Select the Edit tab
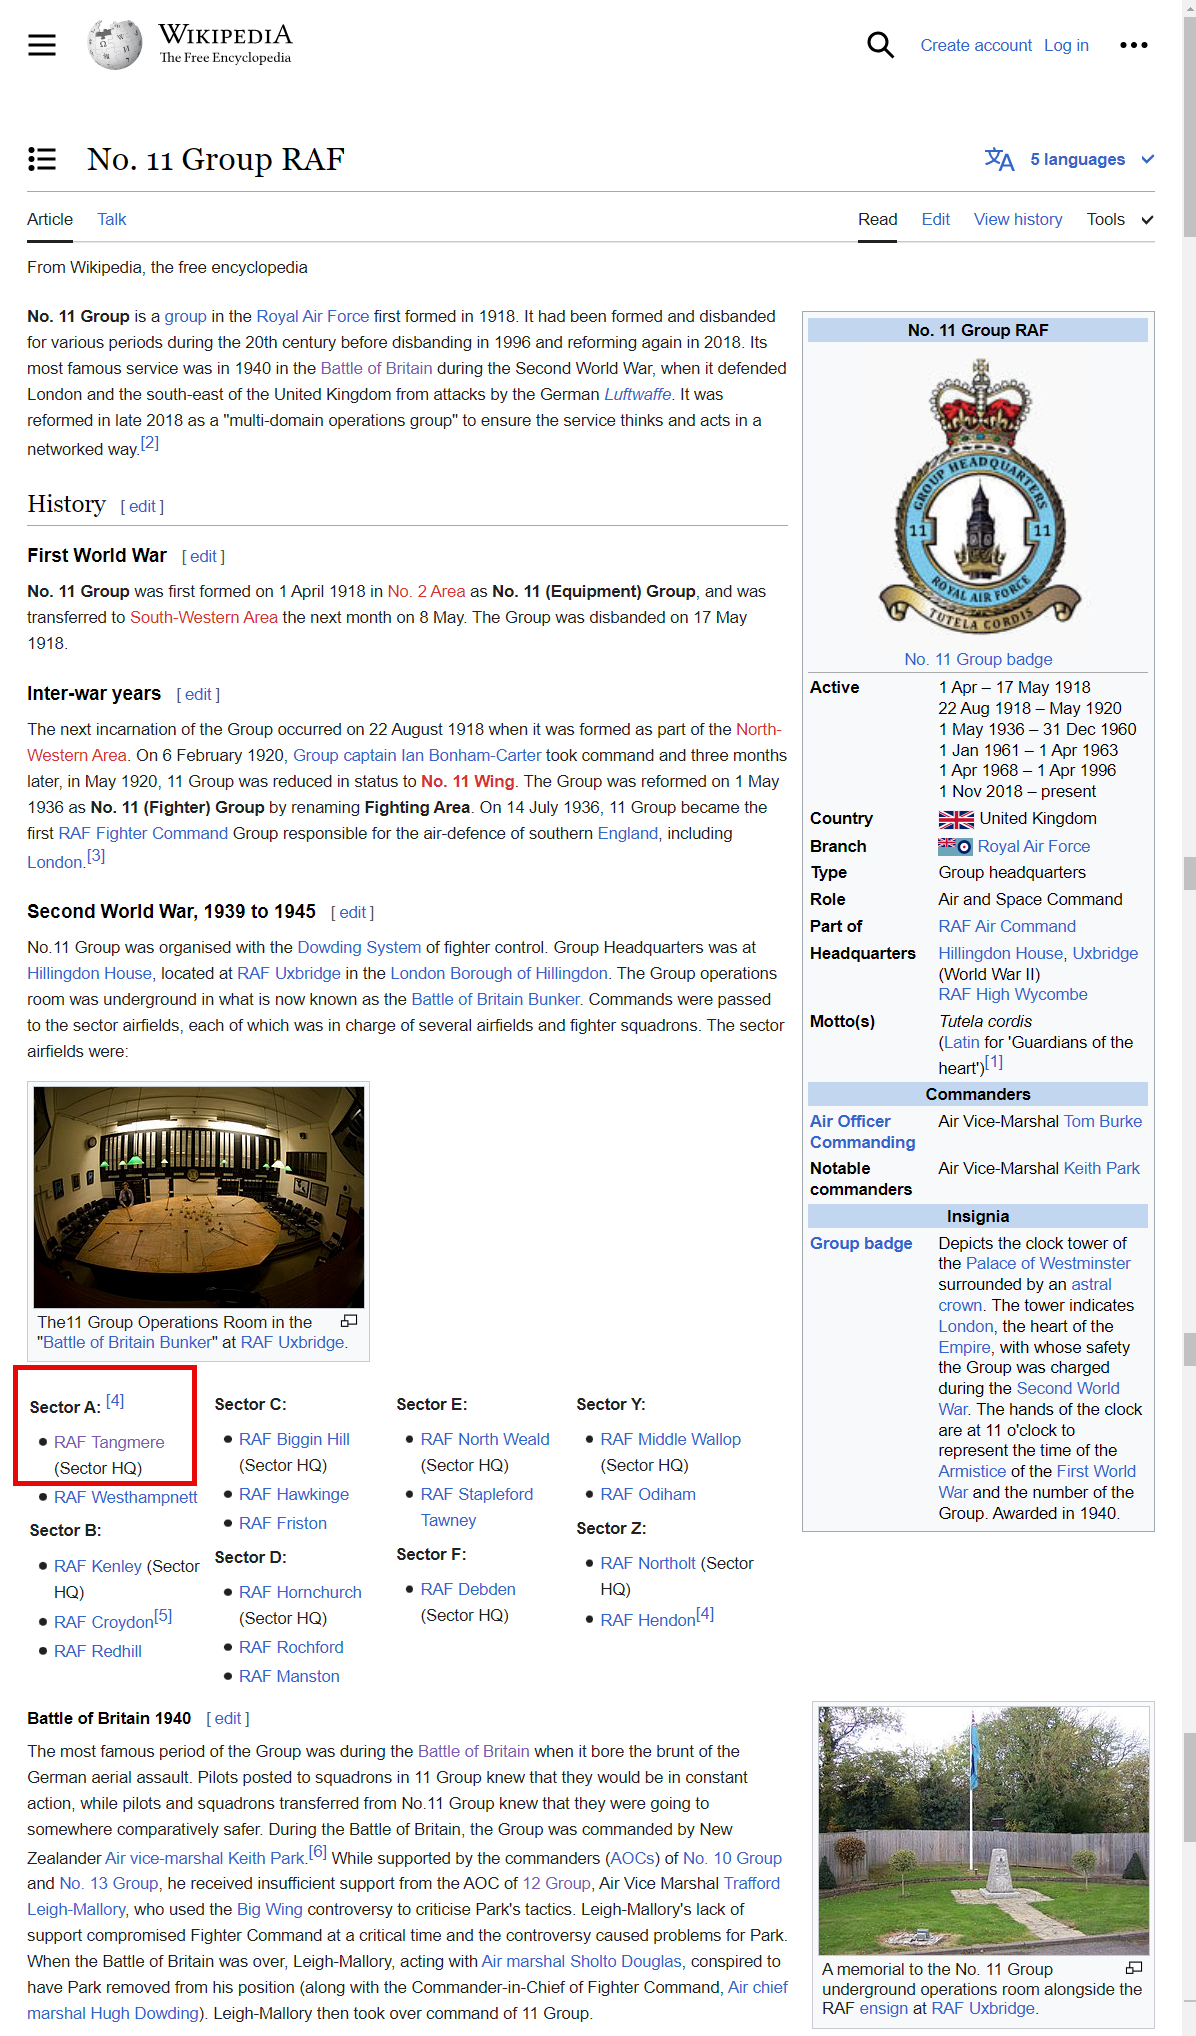This screenshot has width=1196, height=2036. [935, 219]
